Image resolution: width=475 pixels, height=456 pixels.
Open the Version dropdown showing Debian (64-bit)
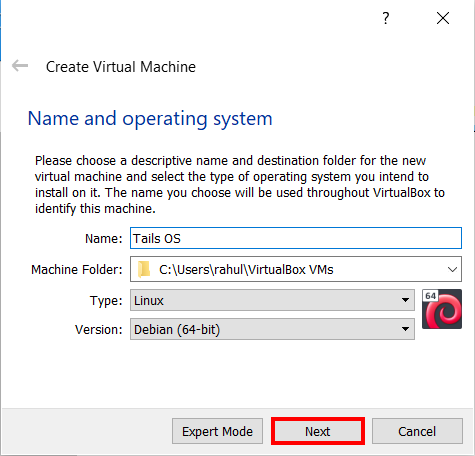[272, 329]
